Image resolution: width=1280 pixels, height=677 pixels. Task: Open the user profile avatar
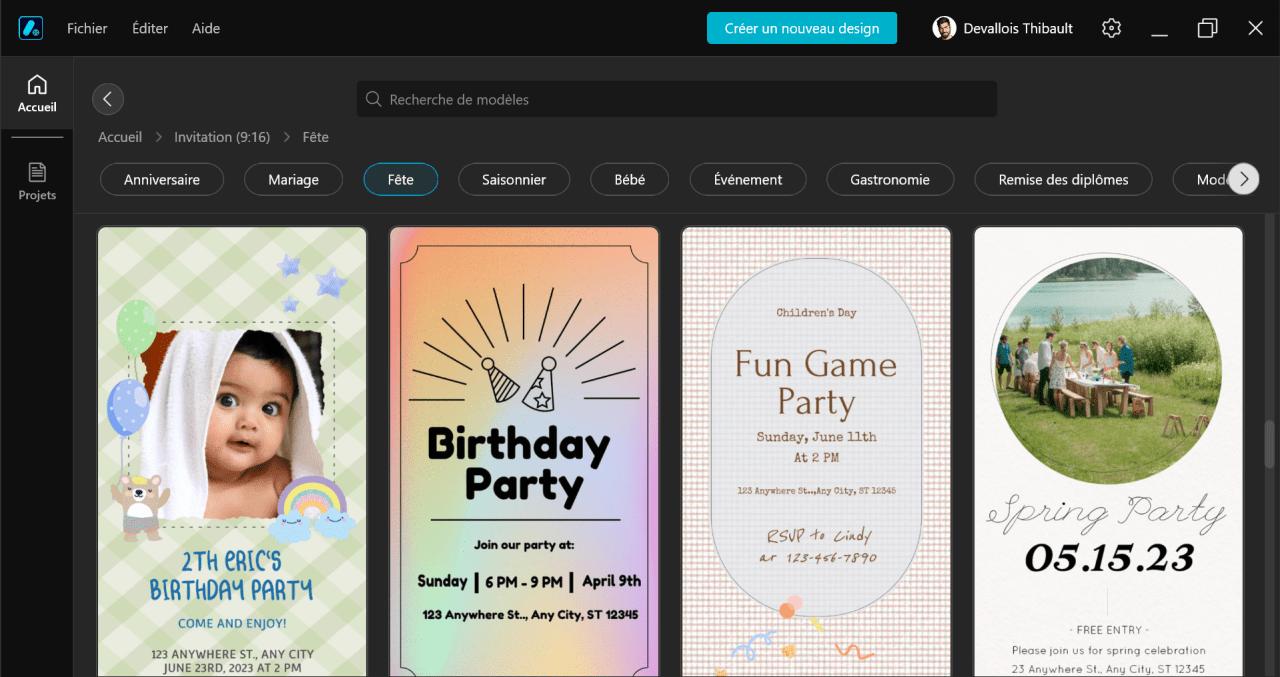[x=943, y=28]
